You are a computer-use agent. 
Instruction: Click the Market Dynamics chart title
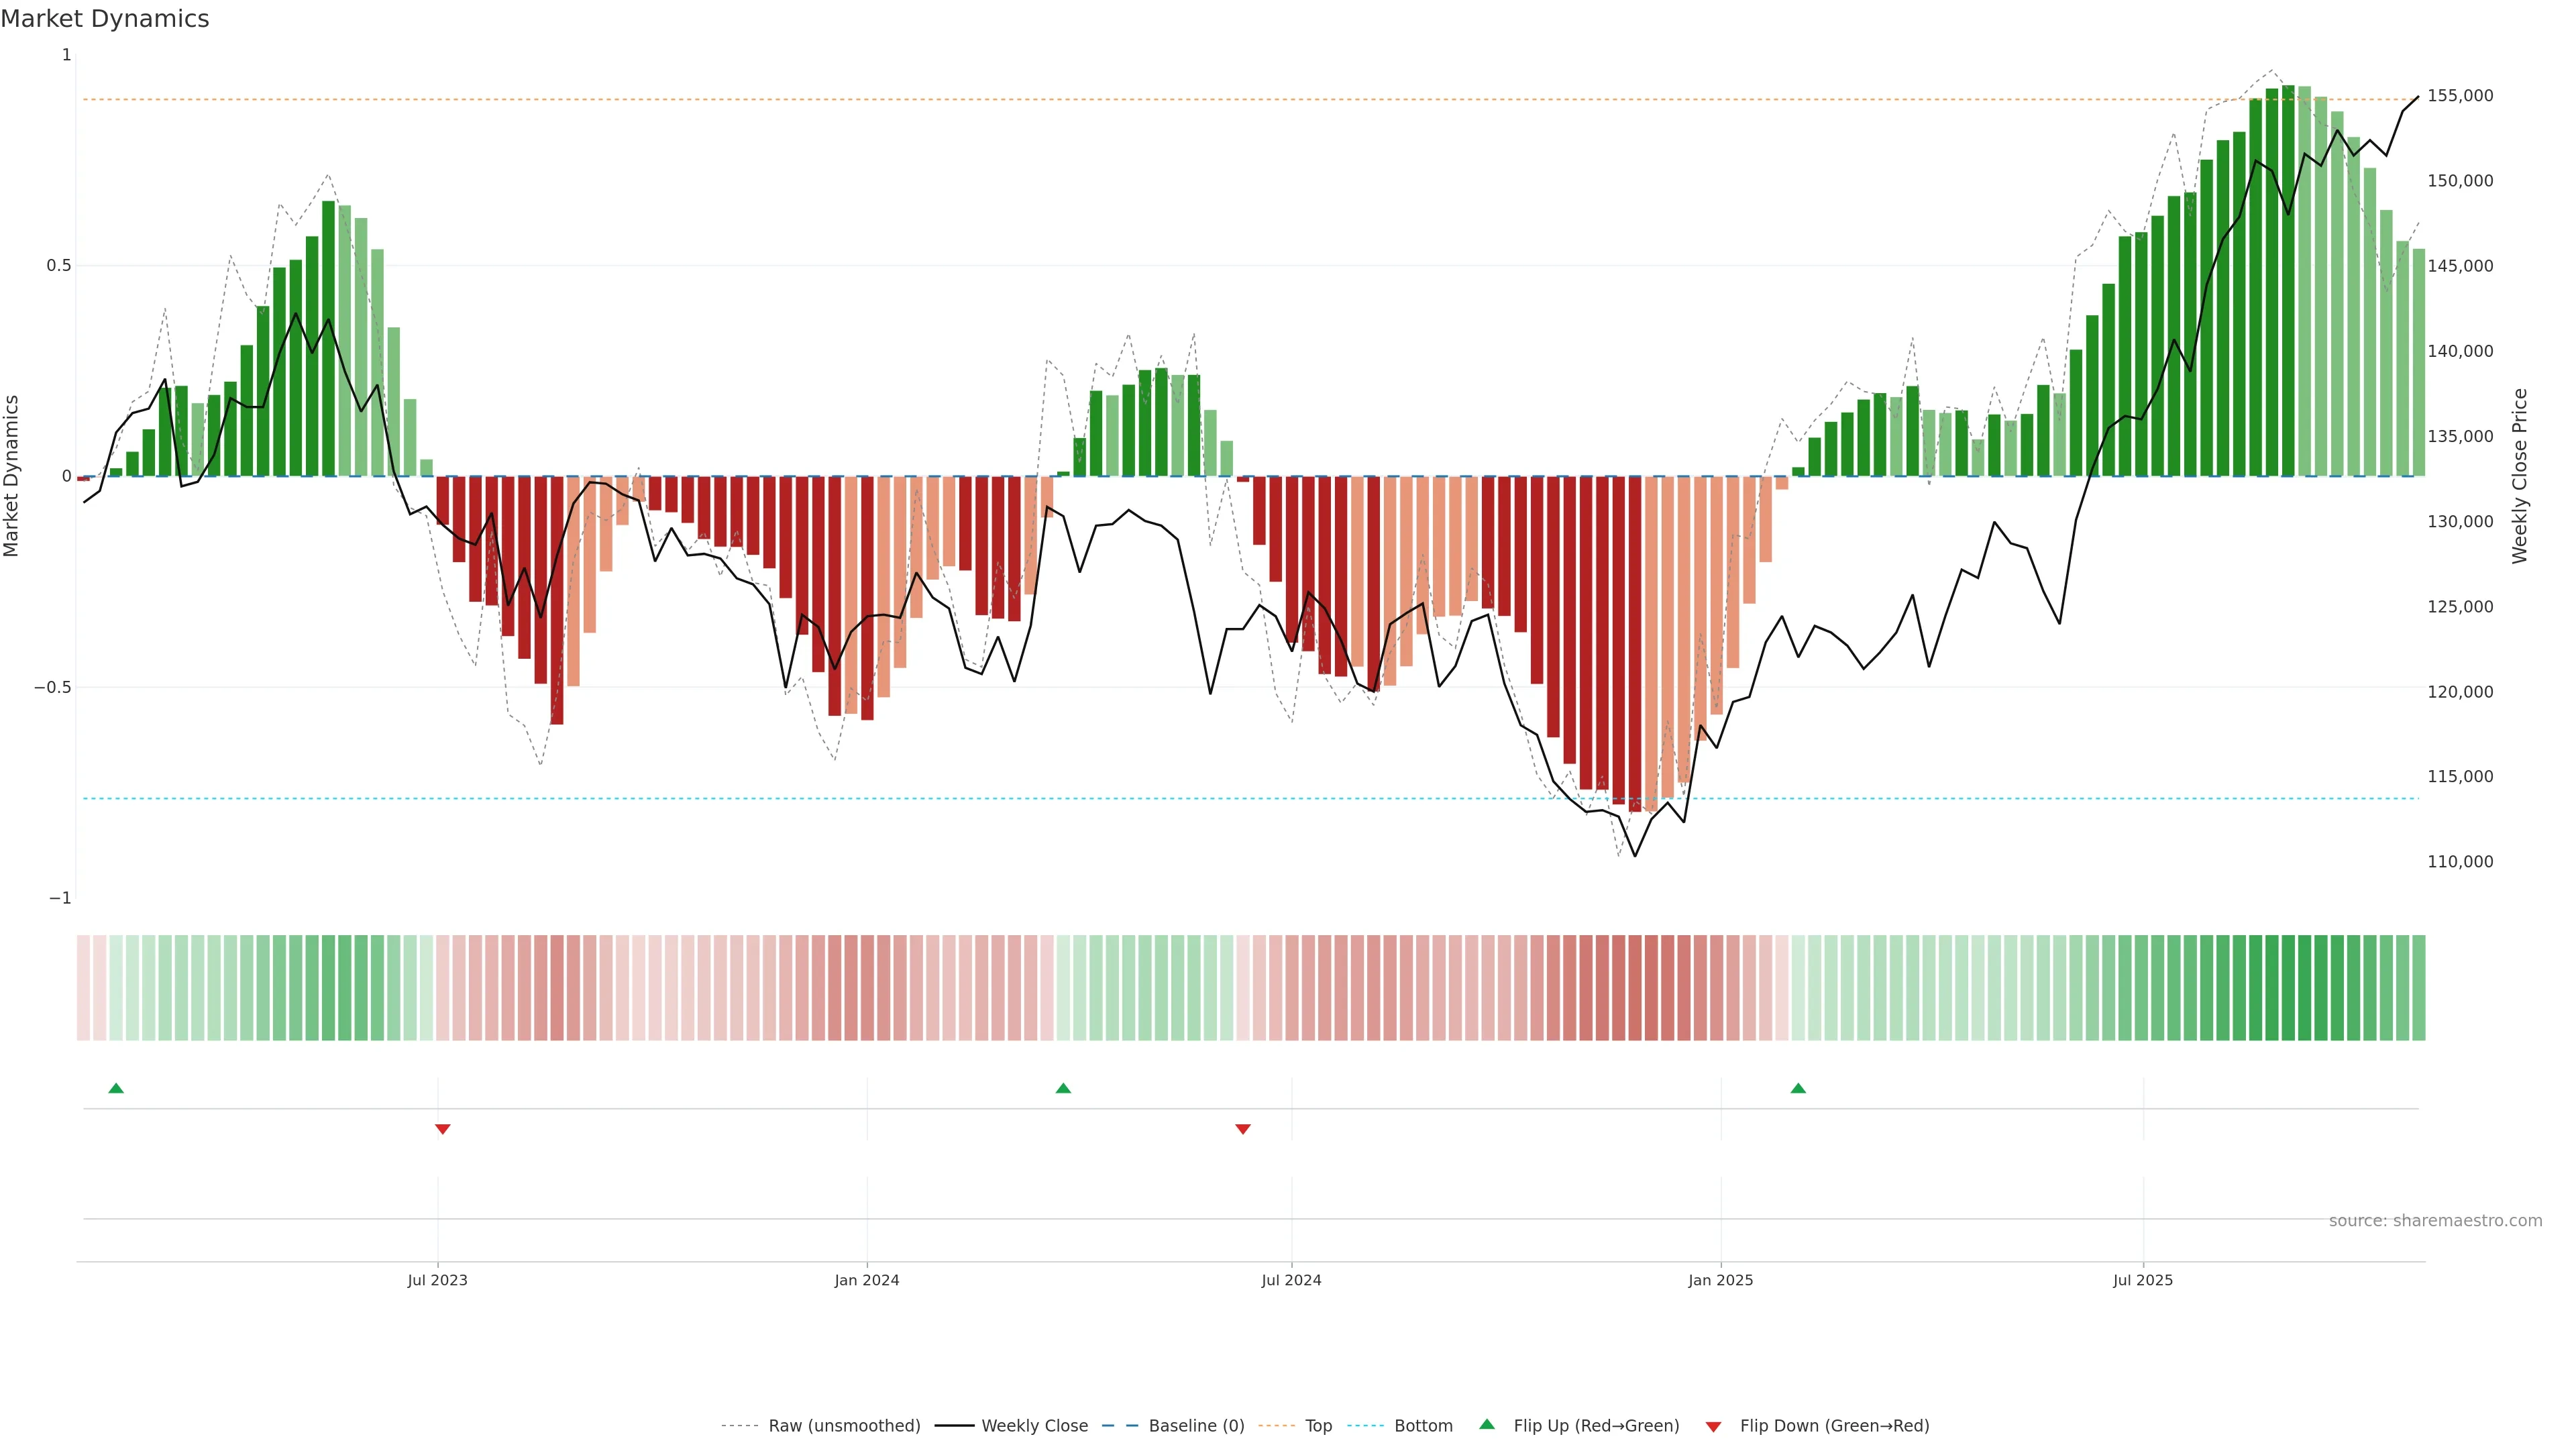pos(105,19)
